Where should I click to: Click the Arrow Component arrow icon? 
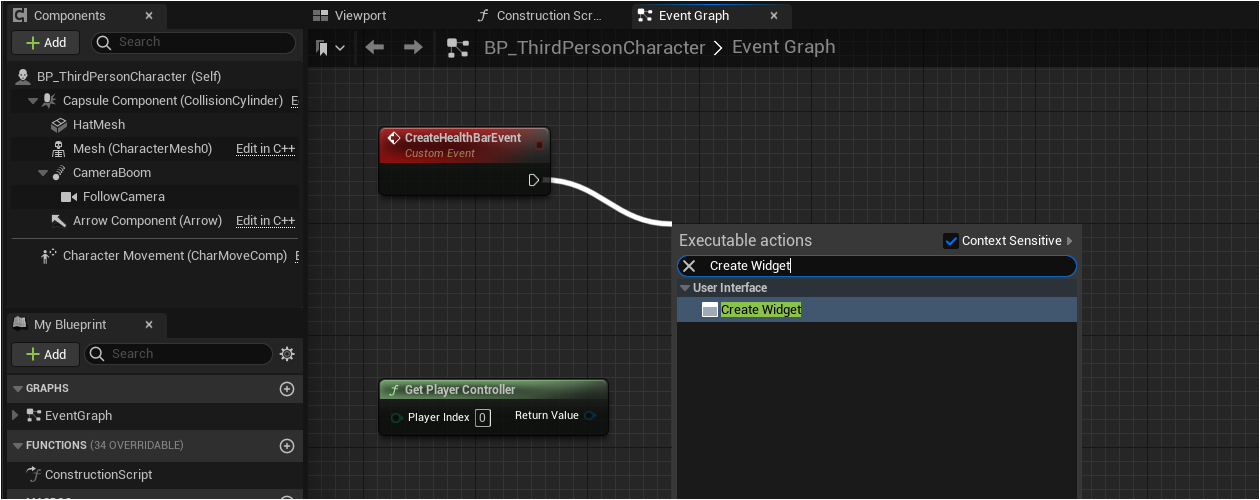[59, 221]
